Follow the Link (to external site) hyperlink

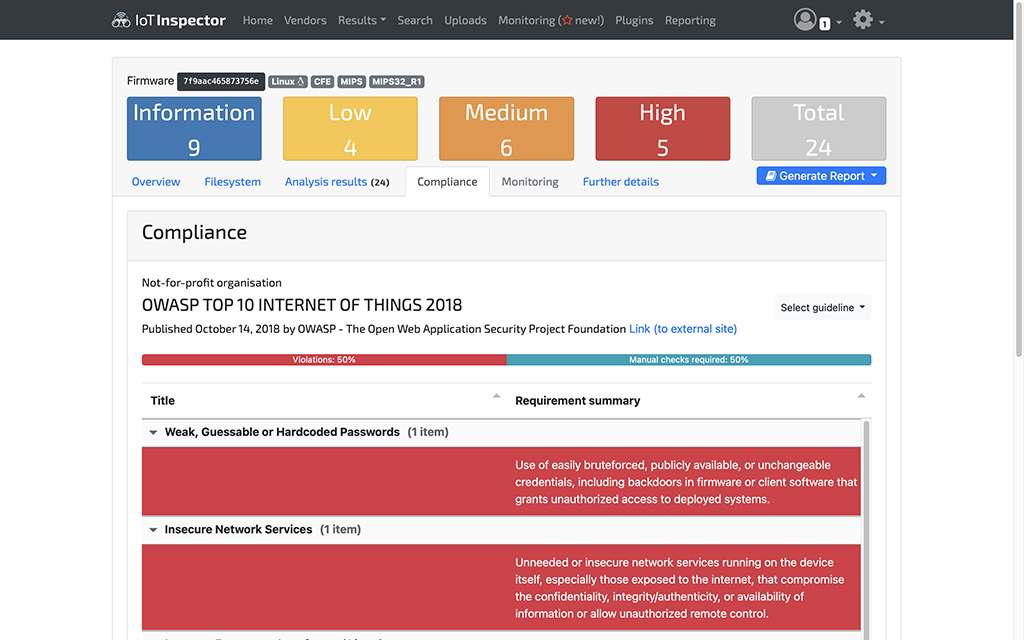[x=682, y=329]
